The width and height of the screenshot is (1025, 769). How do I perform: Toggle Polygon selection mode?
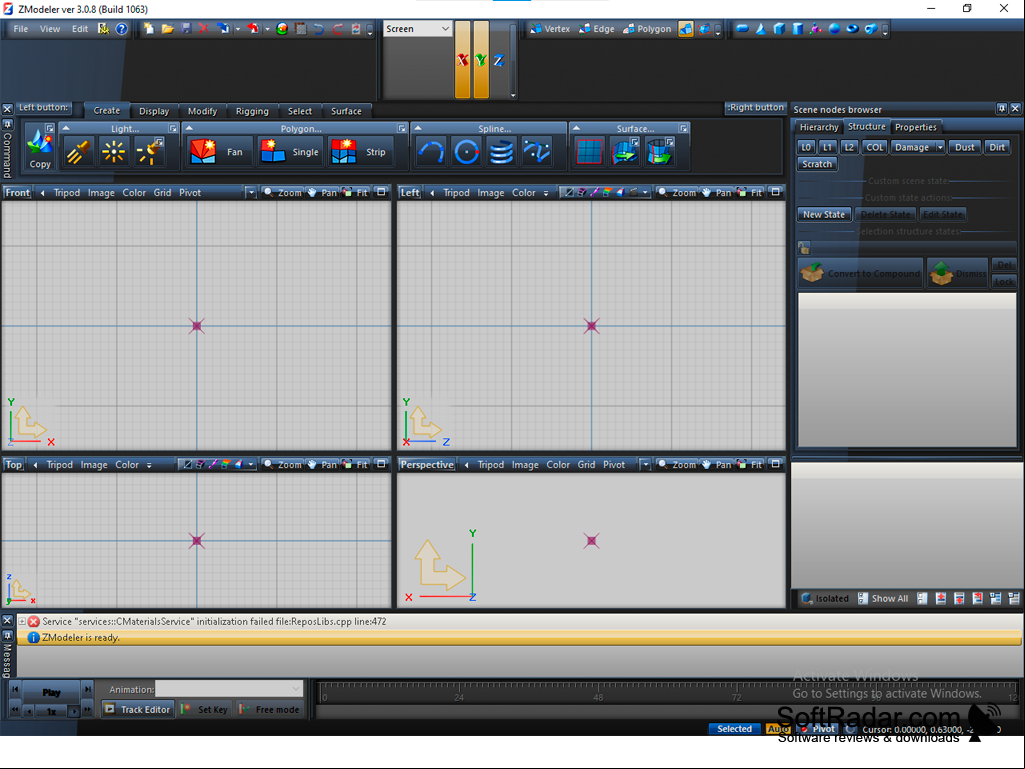[647, 29]
